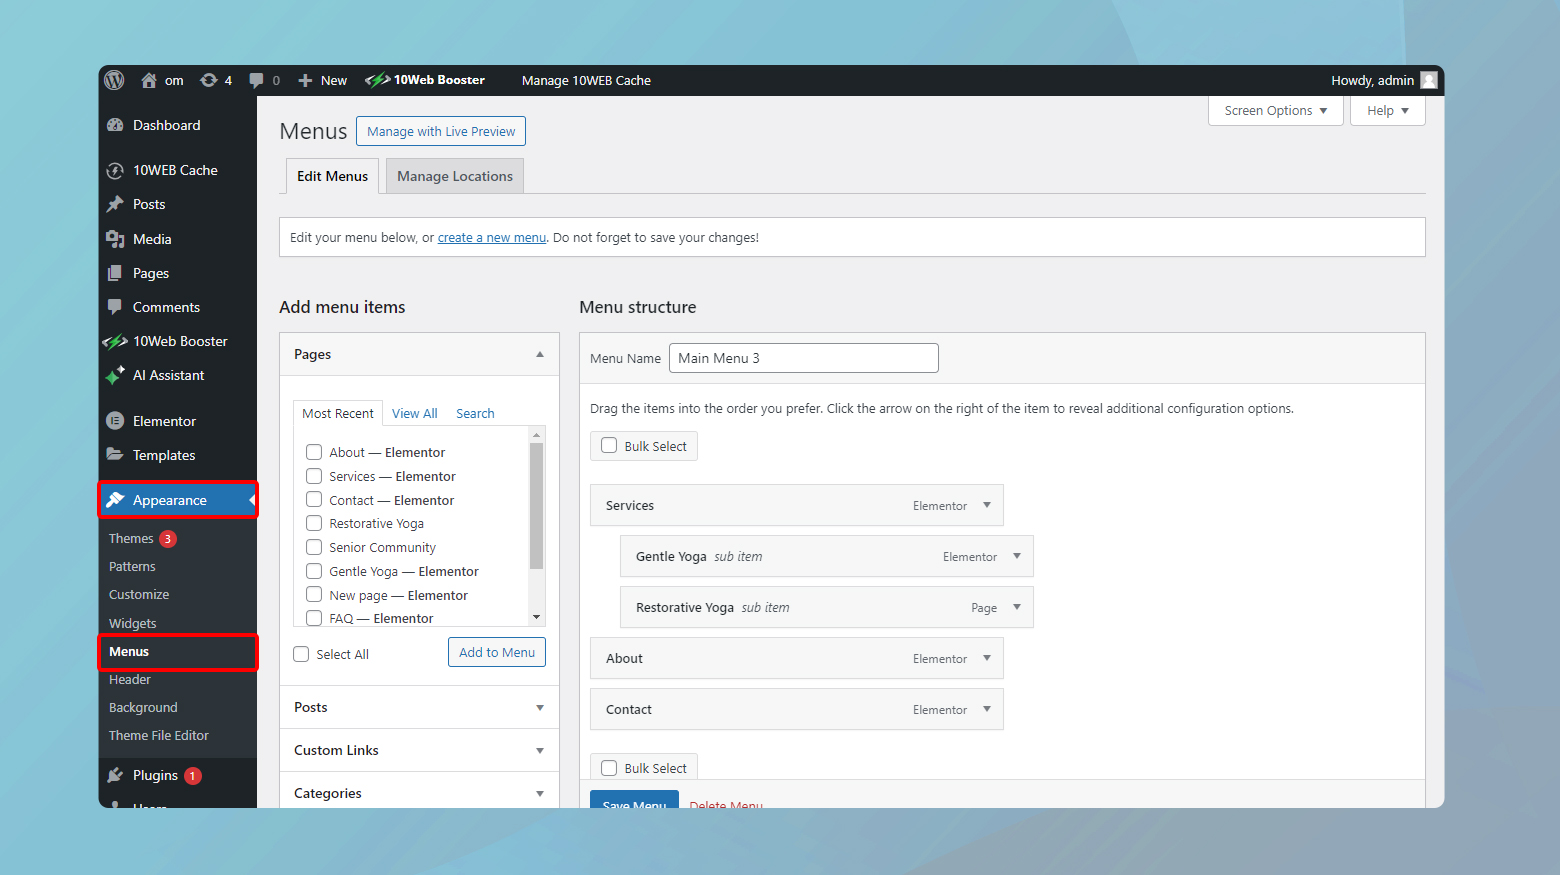Screen dimensions: 1560x875
Task: Follow the create a new menu link
Action: (x=491, y=238)
